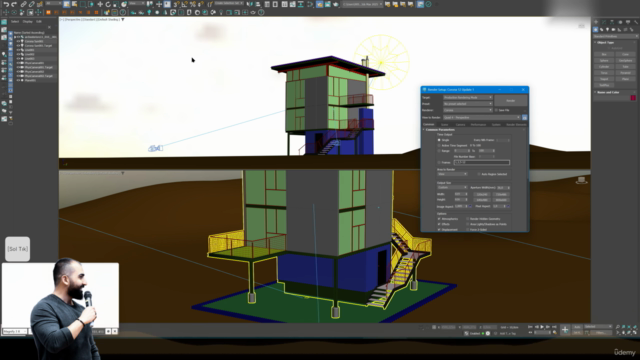The image size is (640, 360).
Task: Uncheck the Effects option
Action: 439,224
